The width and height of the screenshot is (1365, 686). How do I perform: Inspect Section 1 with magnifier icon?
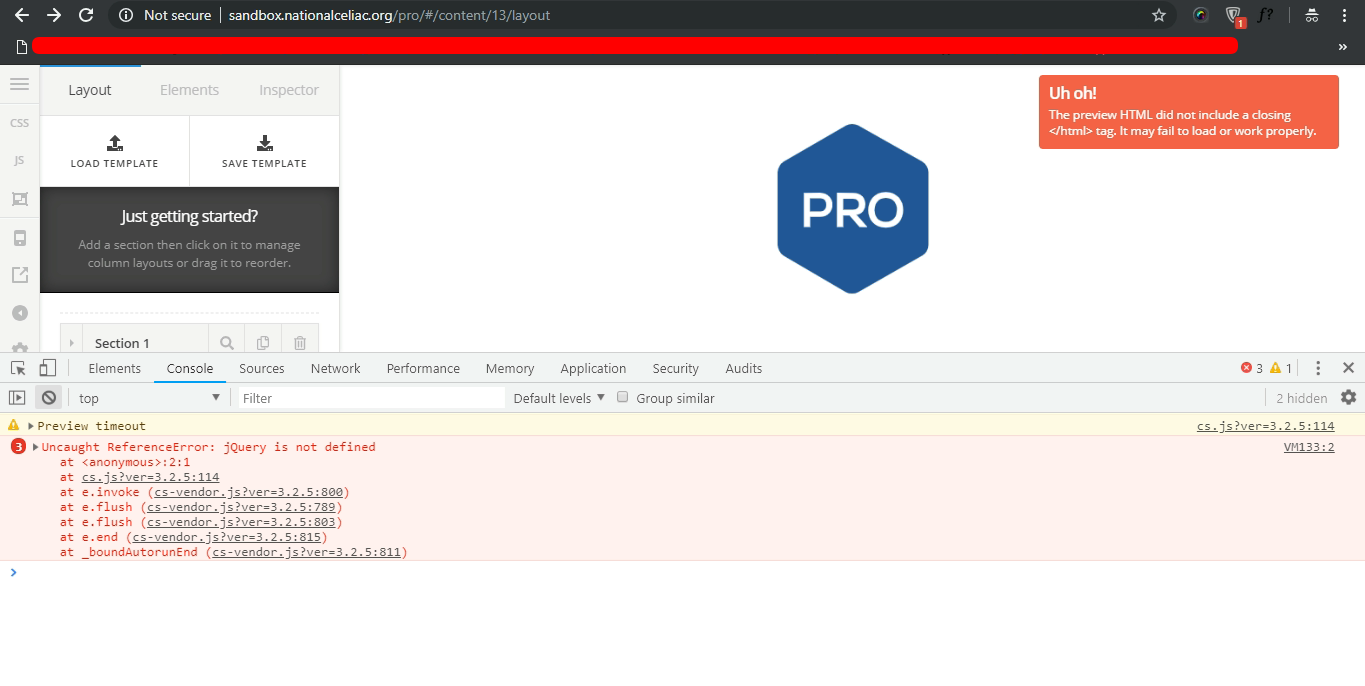227,343
